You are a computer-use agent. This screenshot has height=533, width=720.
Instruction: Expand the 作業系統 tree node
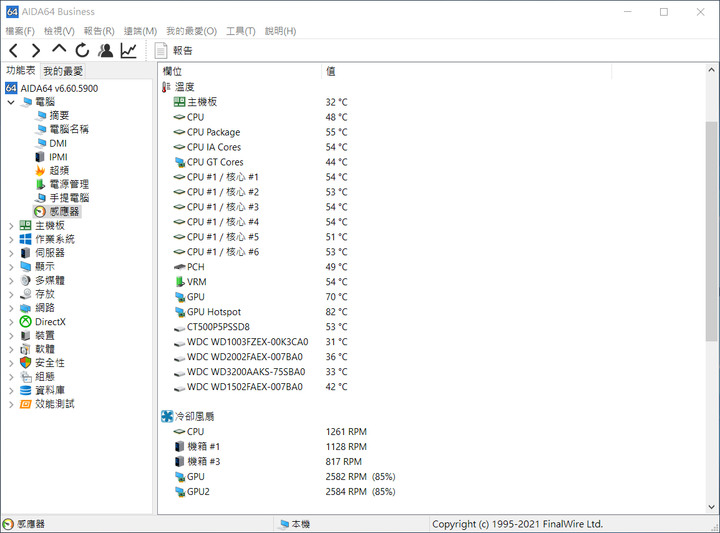click(11, 239)
